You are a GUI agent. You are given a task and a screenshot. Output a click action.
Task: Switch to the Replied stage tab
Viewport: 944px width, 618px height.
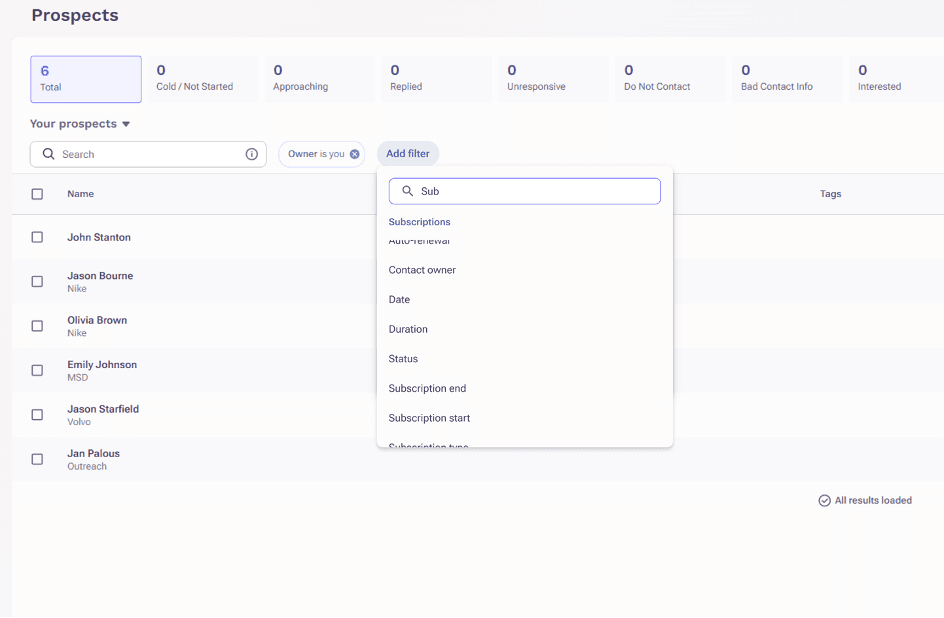(x=436, y=79)
